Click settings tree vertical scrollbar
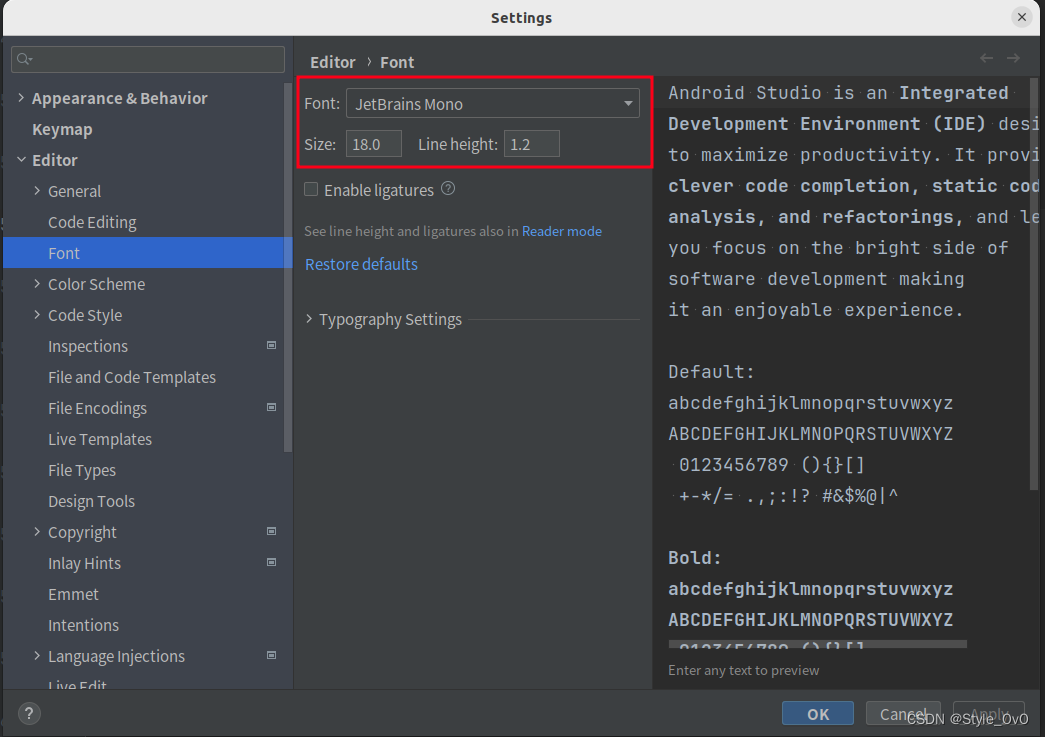Screen dimensions: 1045x737 pyautogui.click(x=288, y=267)
